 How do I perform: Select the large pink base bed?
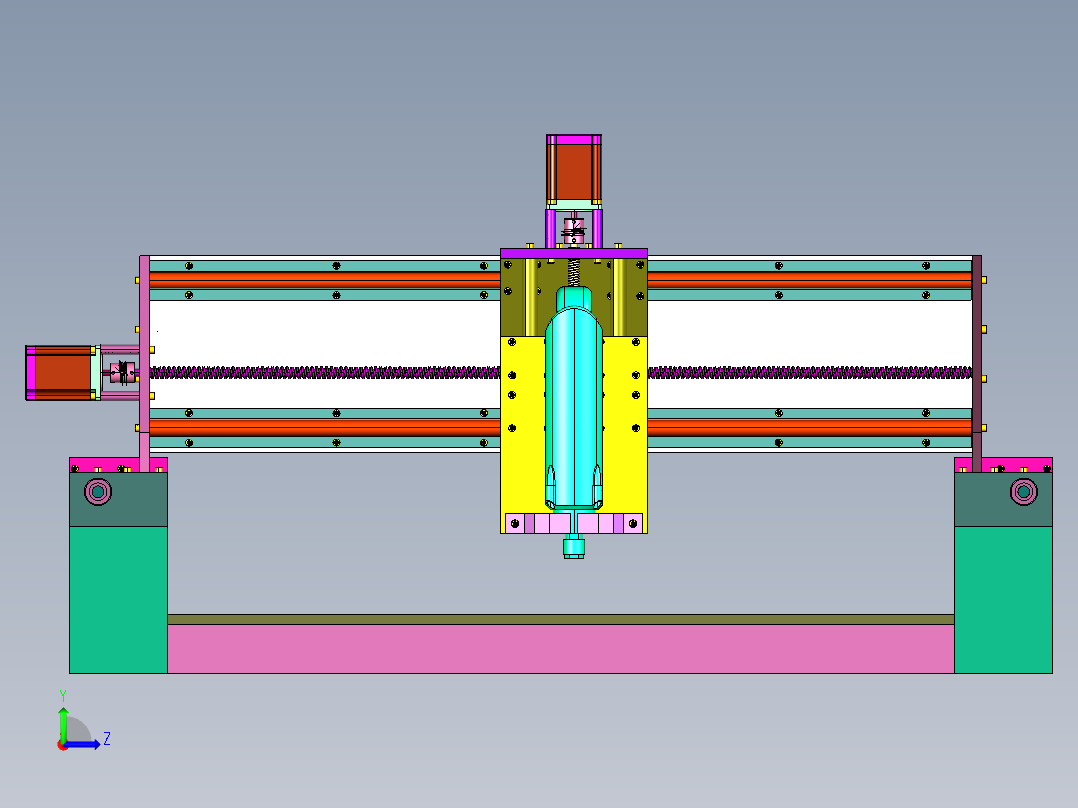click(561, 648)
